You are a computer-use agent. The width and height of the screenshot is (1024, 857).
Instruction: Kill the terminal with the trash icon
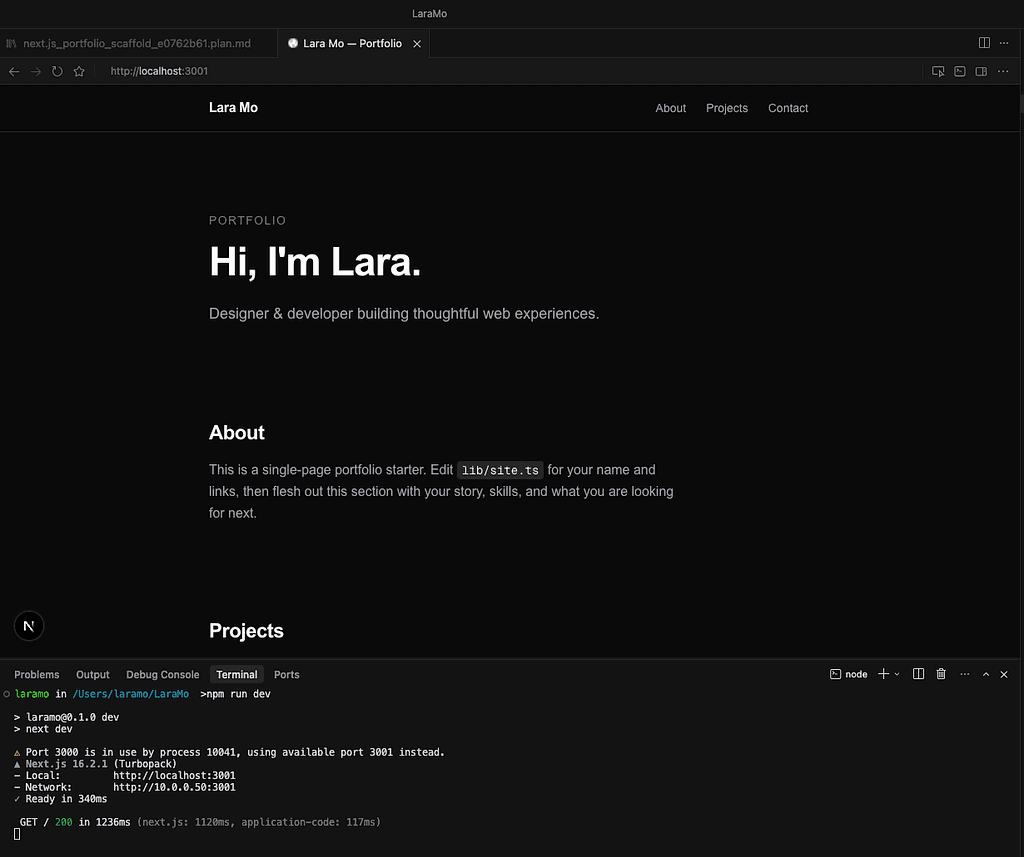click(940, 674)
